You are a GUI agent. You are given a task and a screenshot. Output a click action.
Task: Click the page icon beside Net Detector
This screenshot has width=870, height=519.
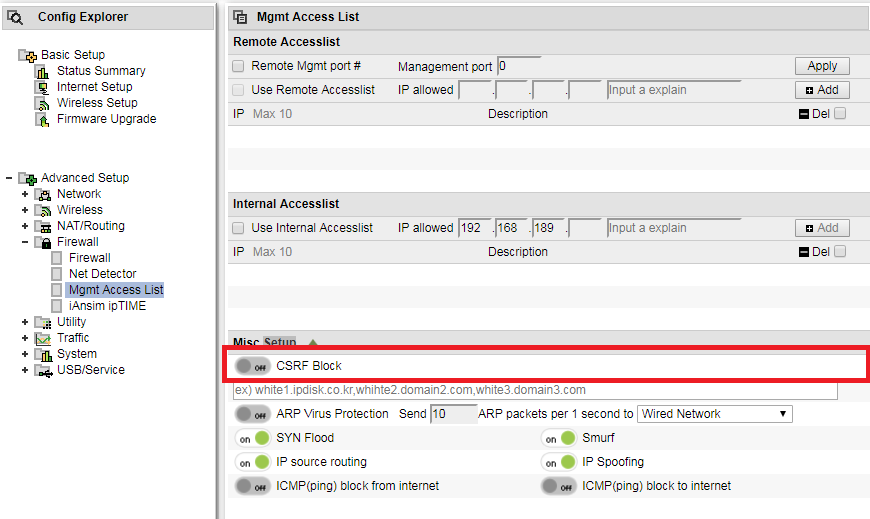(x=56, y=274)
